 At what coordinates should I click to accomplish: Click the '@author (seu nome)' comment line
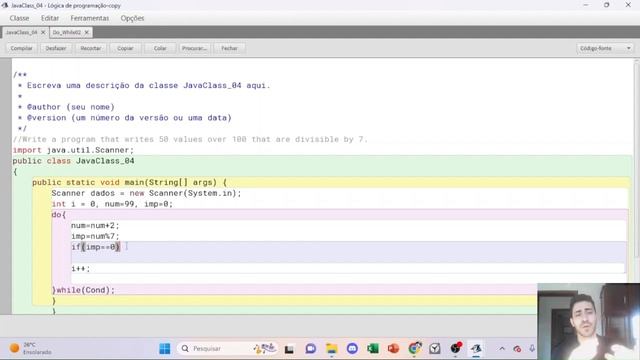(67, 107)
